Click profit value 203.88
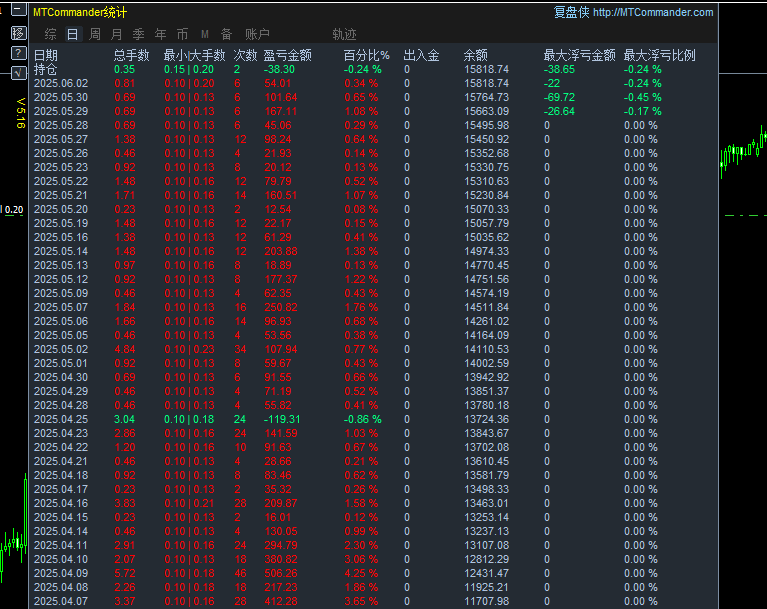 (281, 251)
